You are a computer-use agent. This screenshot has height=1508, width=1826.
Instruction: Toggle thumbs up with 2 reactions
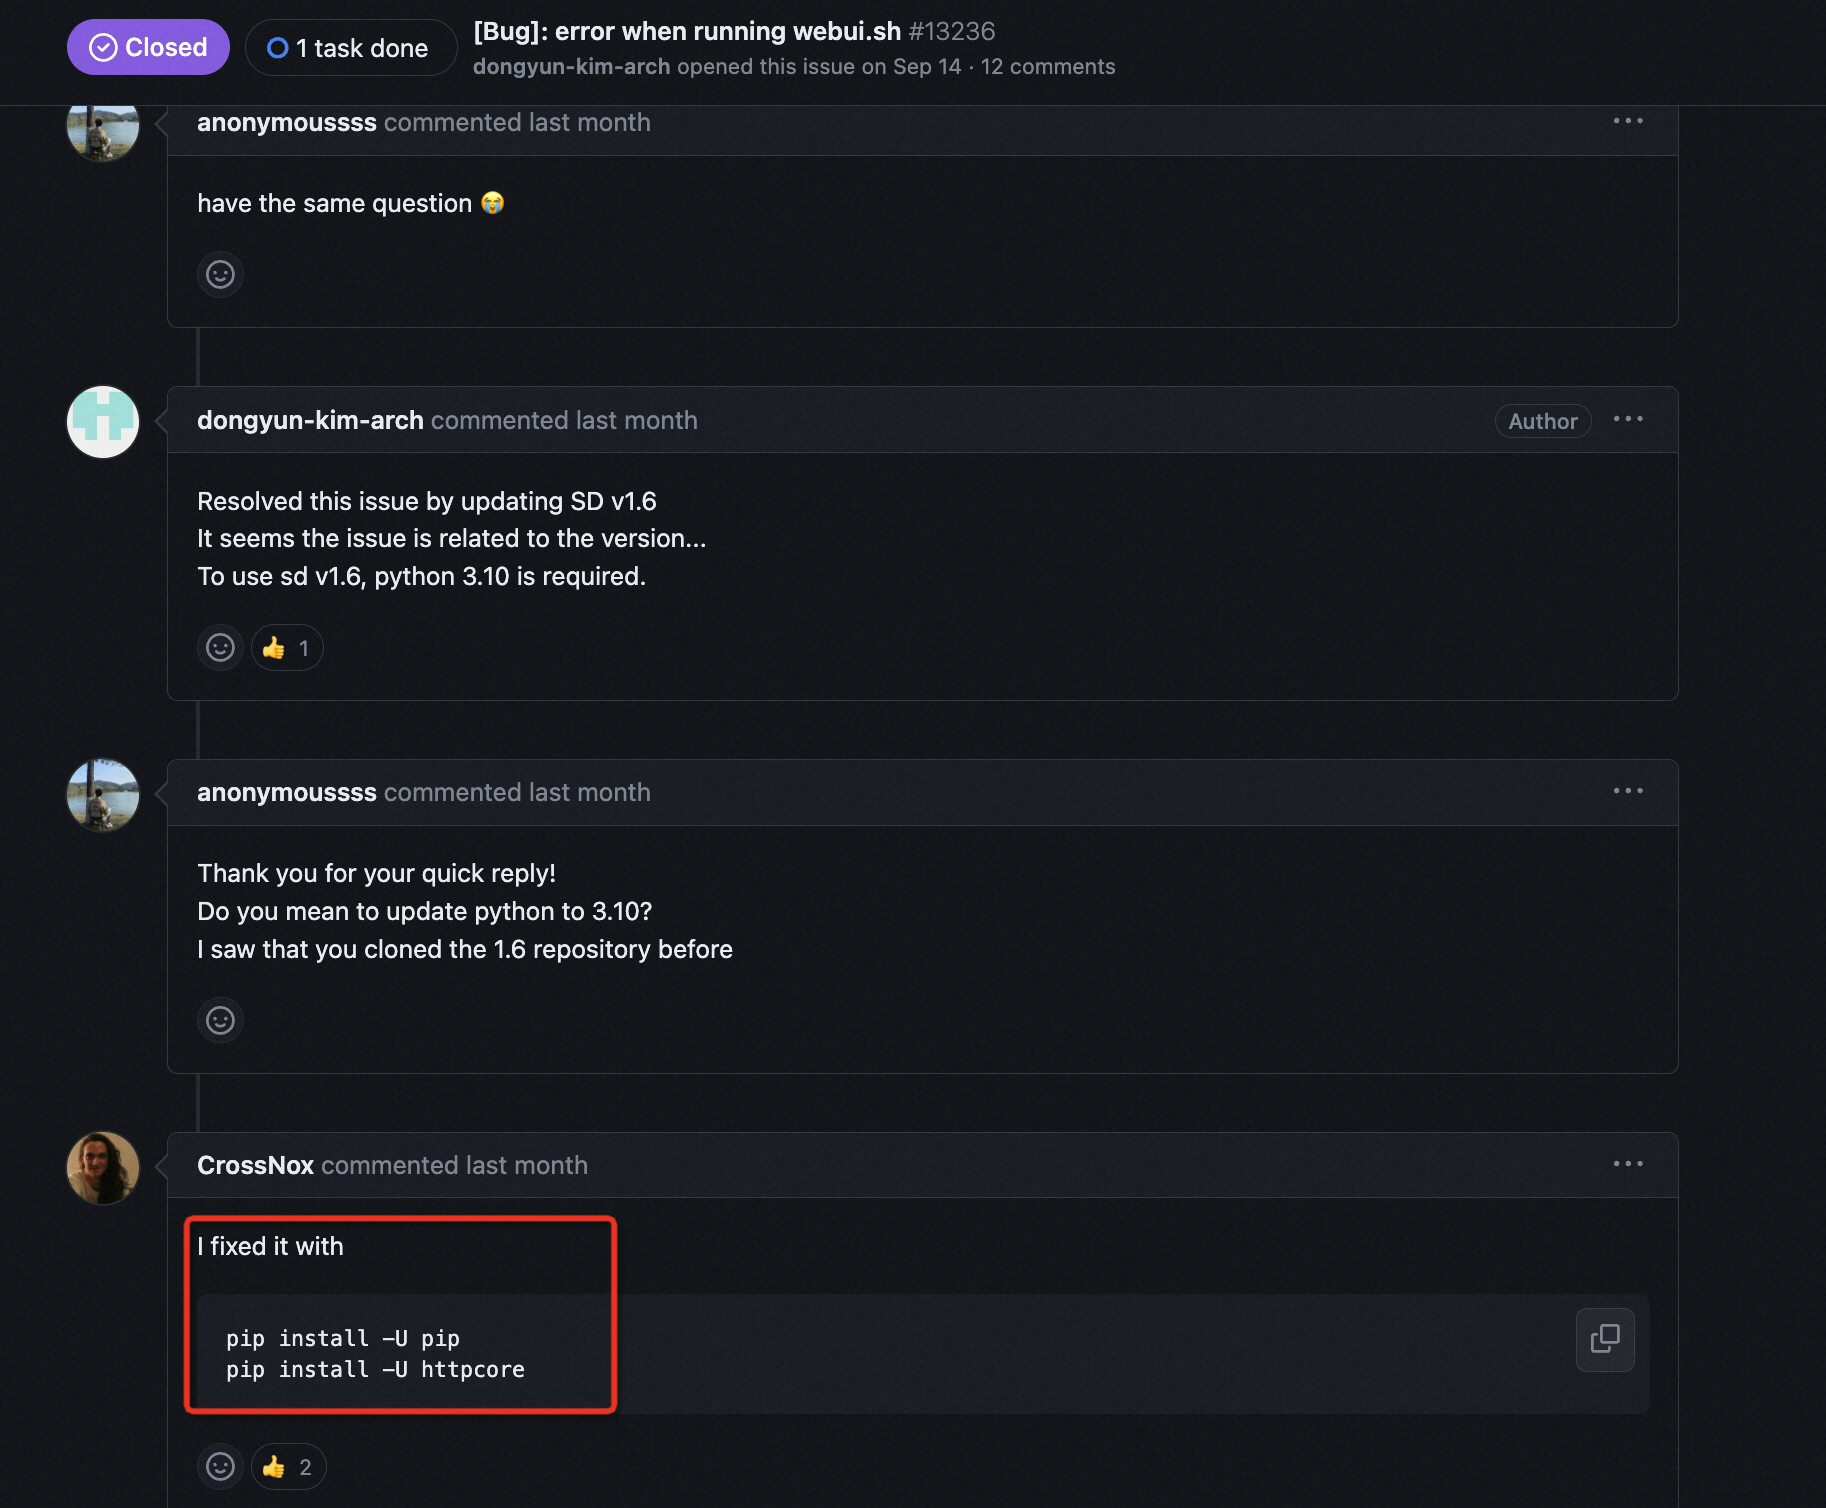pos(288,1466)
